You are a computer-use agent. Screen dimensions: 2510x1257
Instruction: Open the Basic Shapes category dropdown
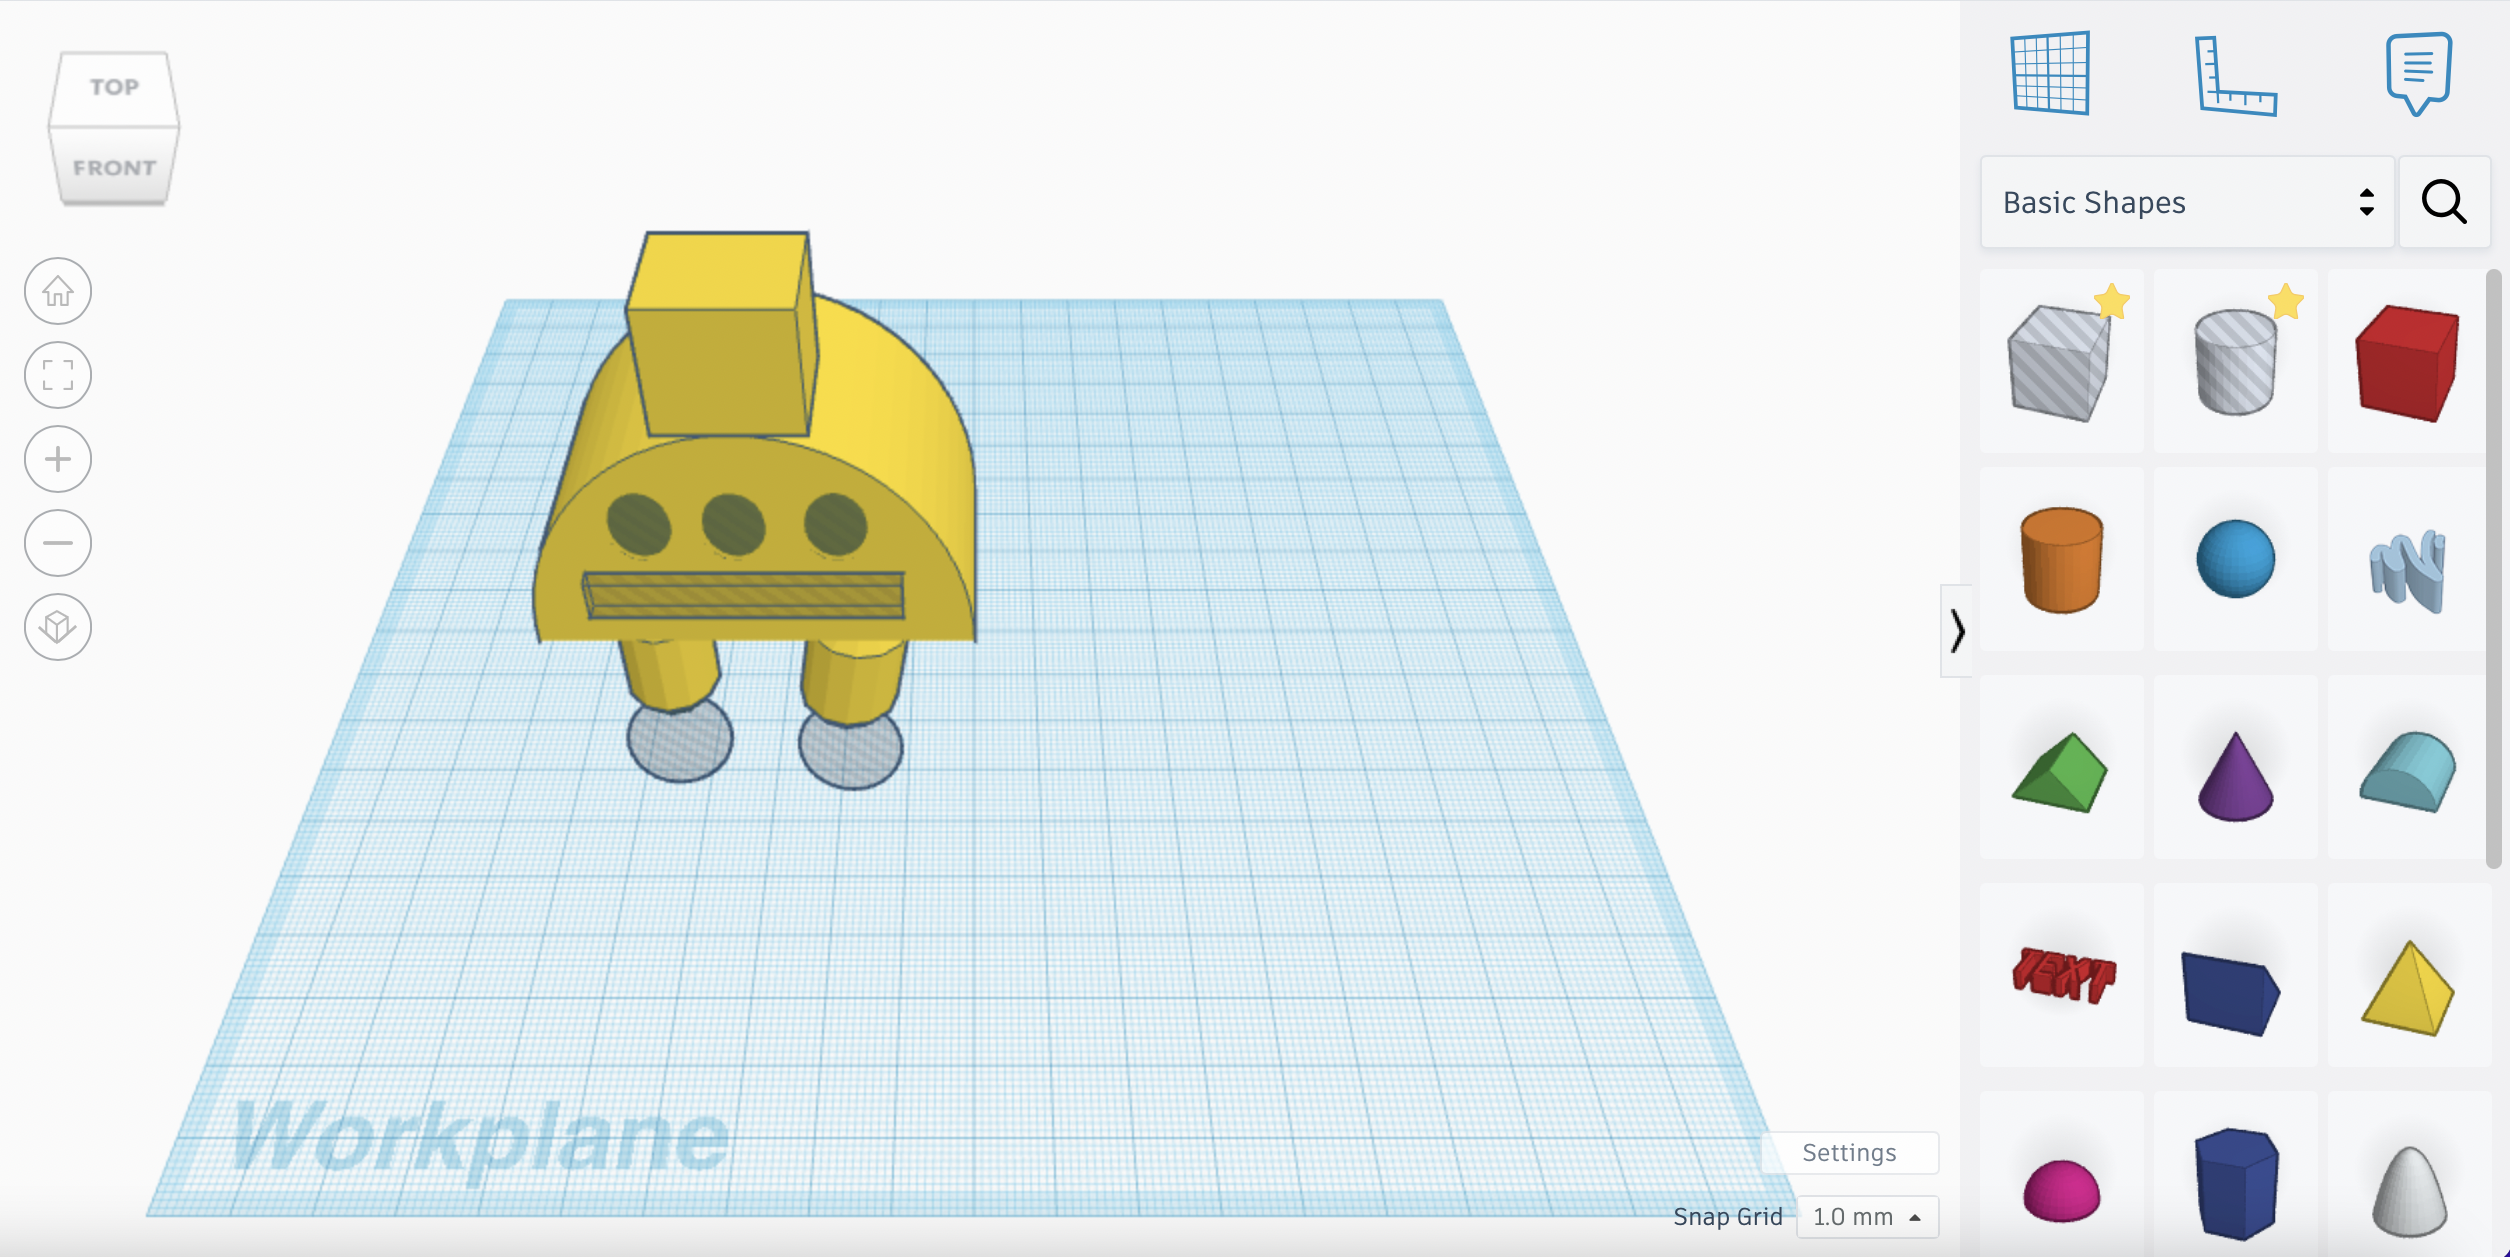[2186, 202]
